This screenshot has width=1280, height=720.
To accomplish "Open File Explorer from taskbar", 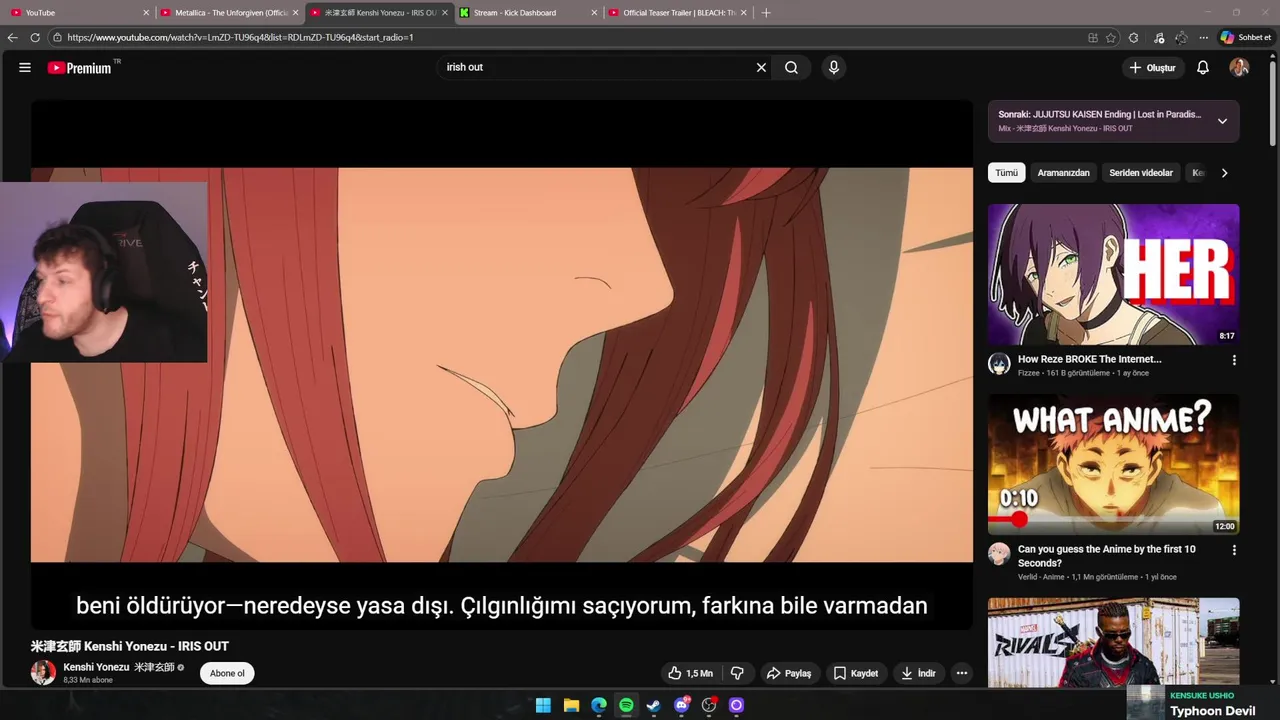I will (x=571, y=705).
